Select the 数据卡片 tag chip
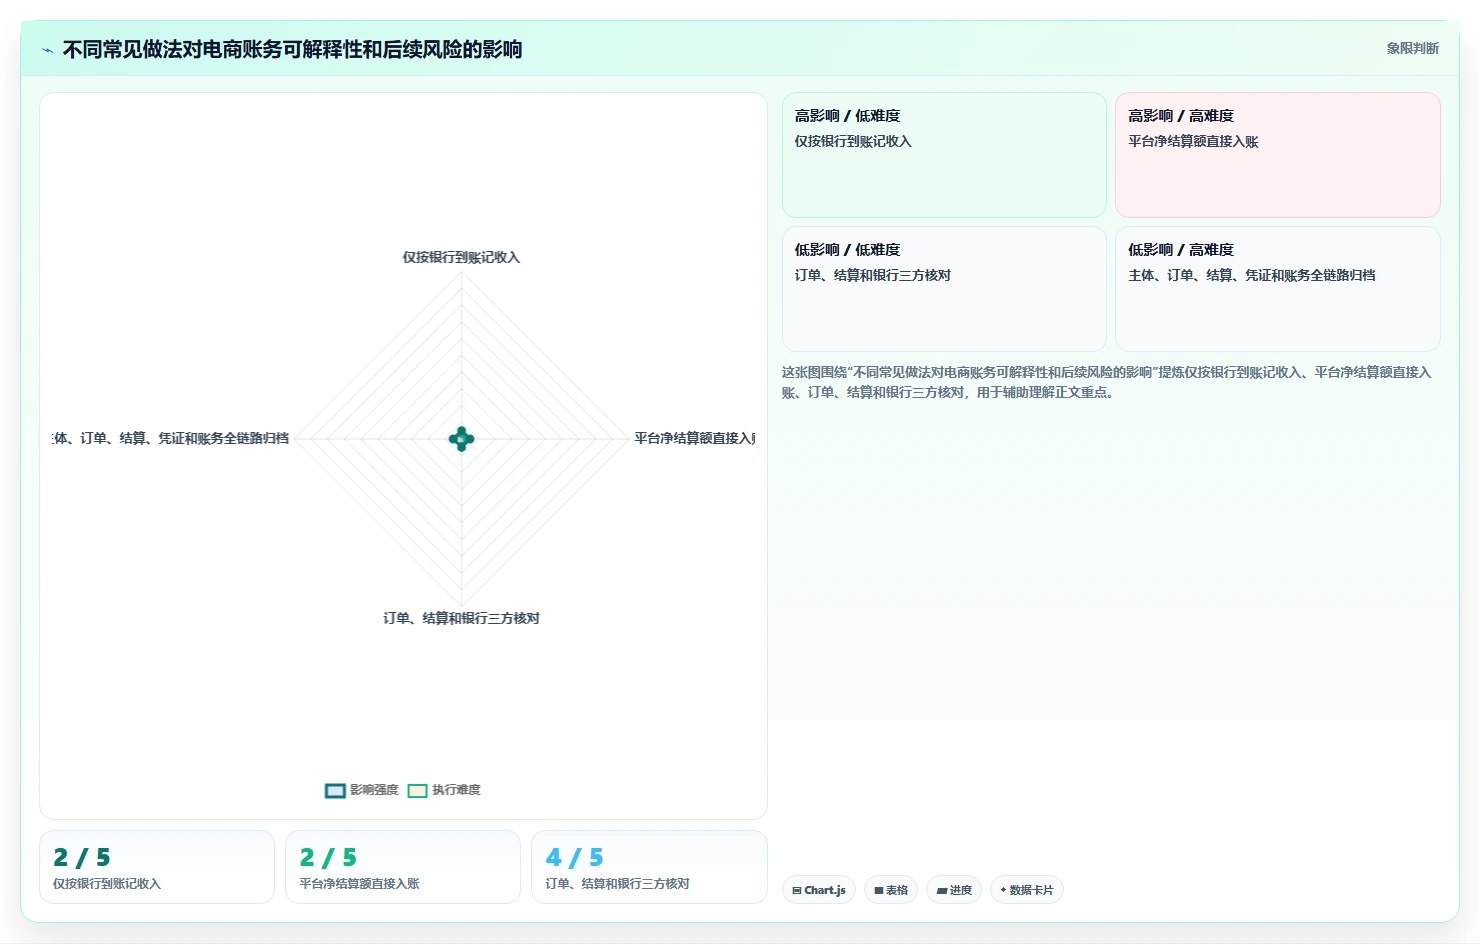 point(1026,890)
